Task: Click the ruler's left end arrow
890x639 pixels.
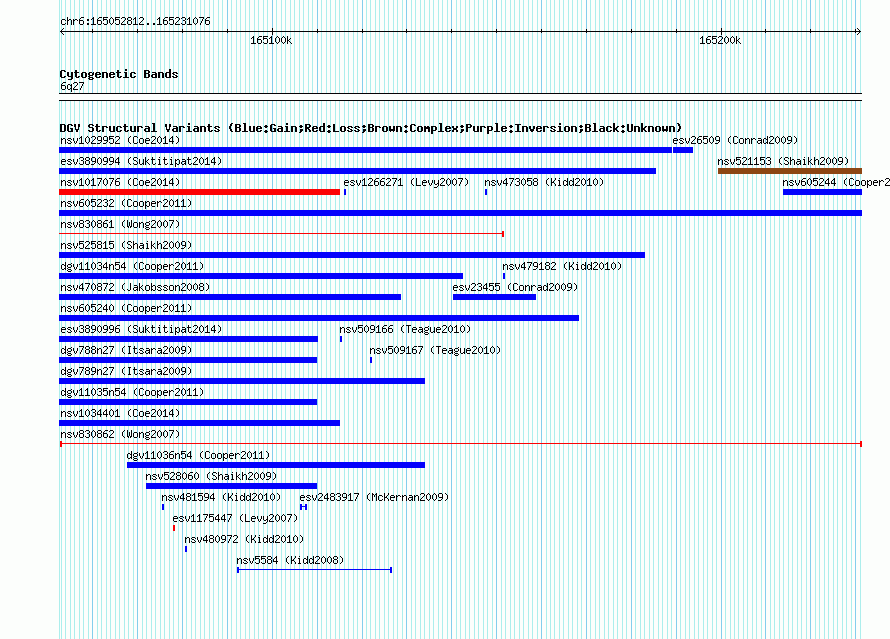Action: (x=62, y=32)
